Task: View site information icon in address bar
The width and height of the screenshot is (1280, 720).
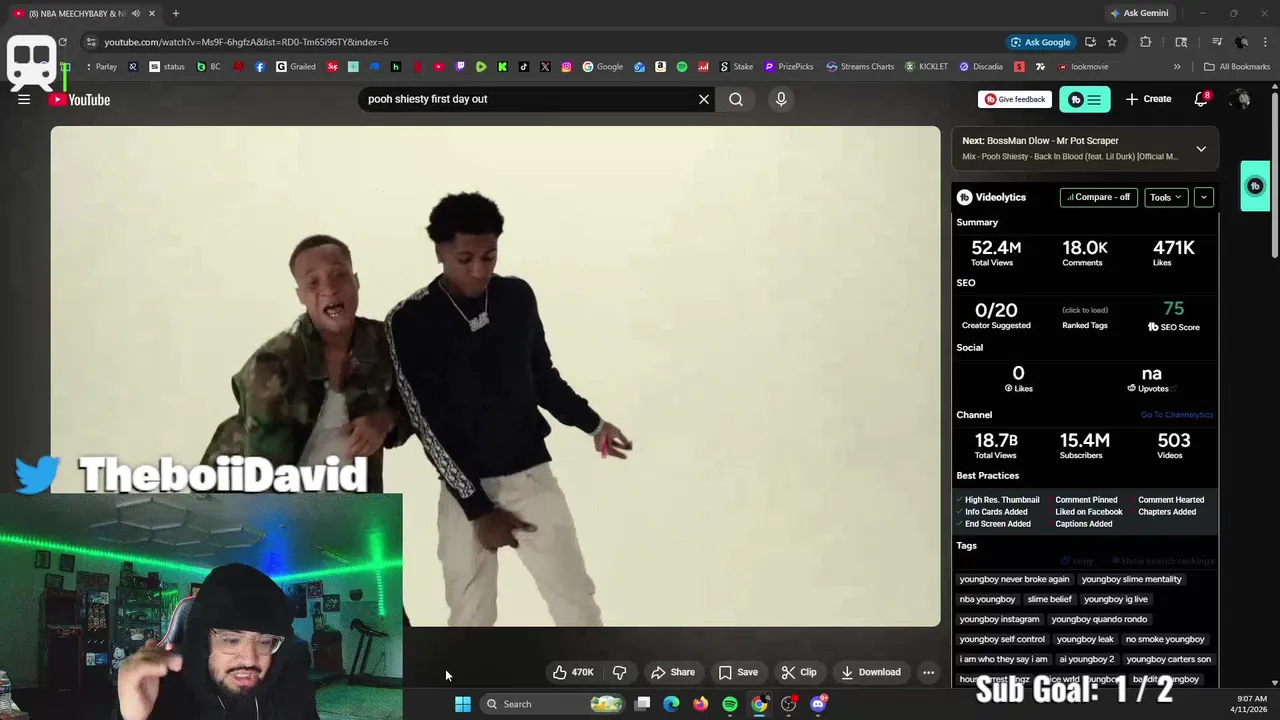Action: pyautogui.click(x=91, y=42)
